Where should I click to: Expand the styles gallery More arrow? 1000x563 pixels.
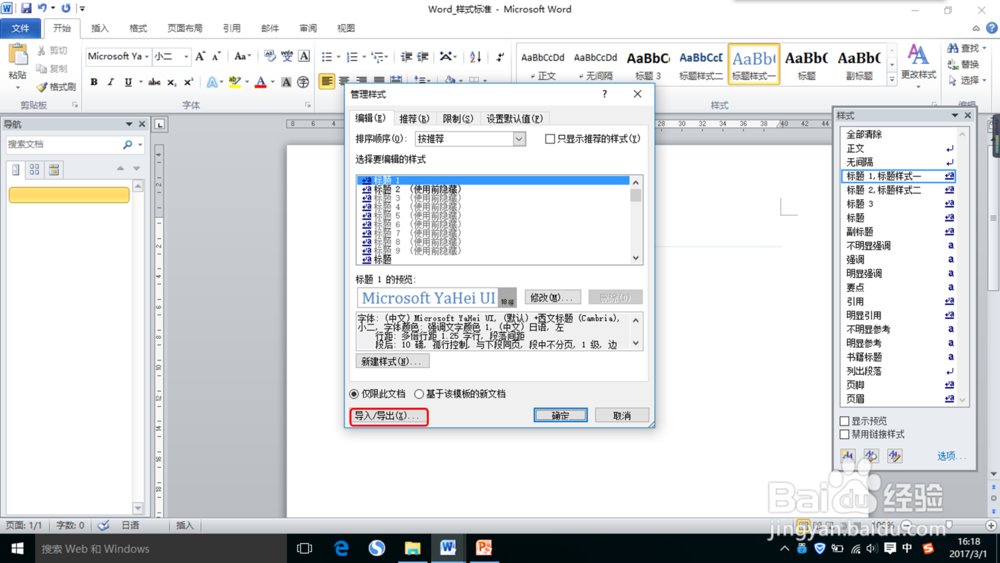[x=892, y=80]
